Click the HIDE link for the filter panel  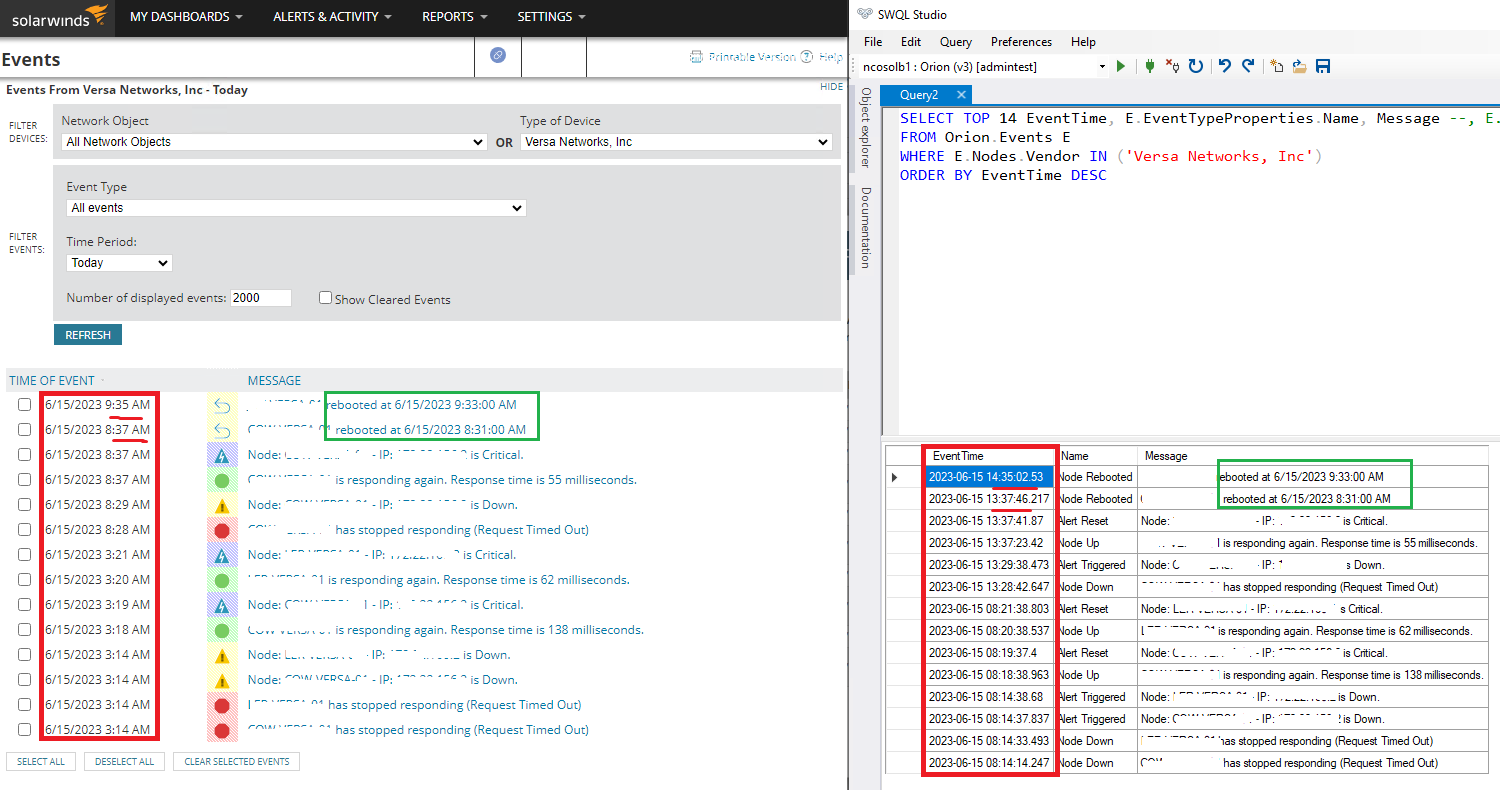[x=831, y=87]
